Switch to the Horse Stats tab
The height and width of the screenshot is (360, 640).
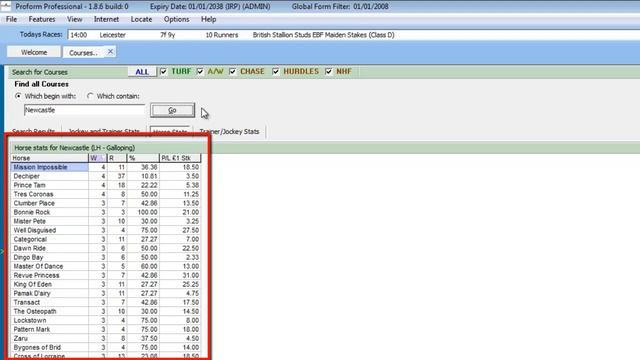[170, 131]
